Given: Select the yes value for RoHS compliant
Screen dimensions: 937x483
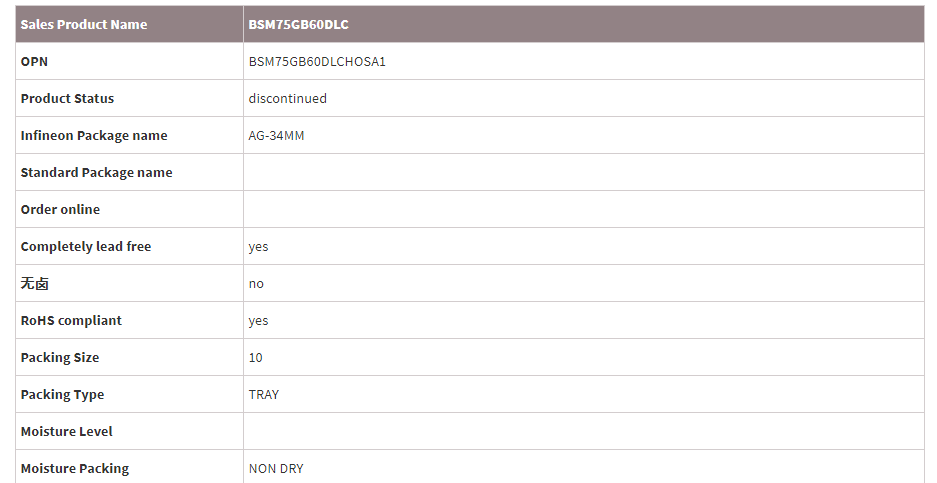Looking at the screenshot, I should click(x=258, y=320).
